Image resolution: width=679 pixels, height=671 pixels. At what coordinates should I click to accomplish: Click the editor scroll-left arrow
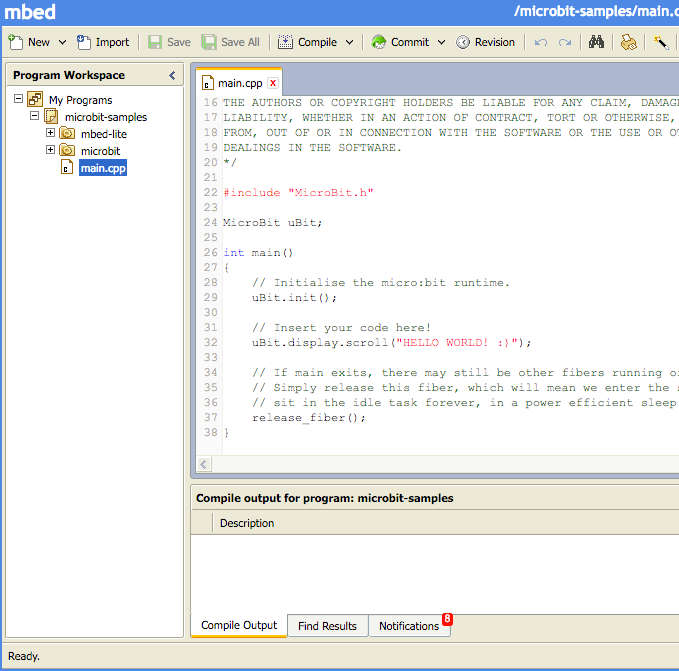pos(204,465)
